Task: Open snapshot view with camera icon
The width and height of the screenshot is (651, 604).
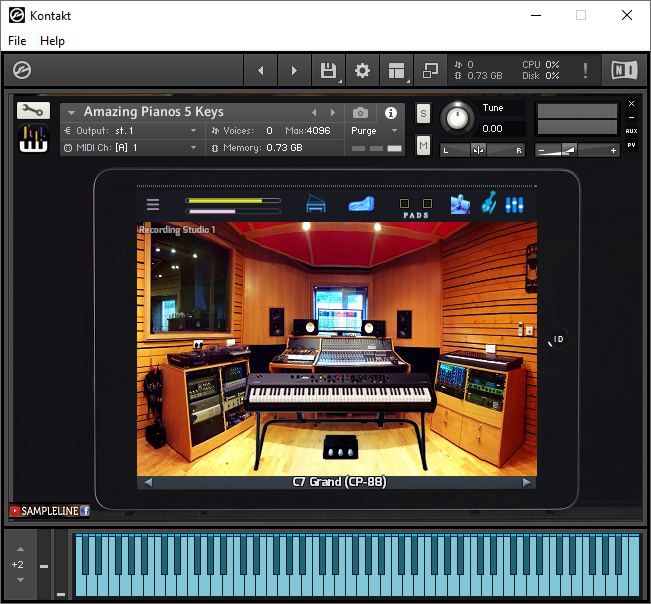Action: coord(360,112)
